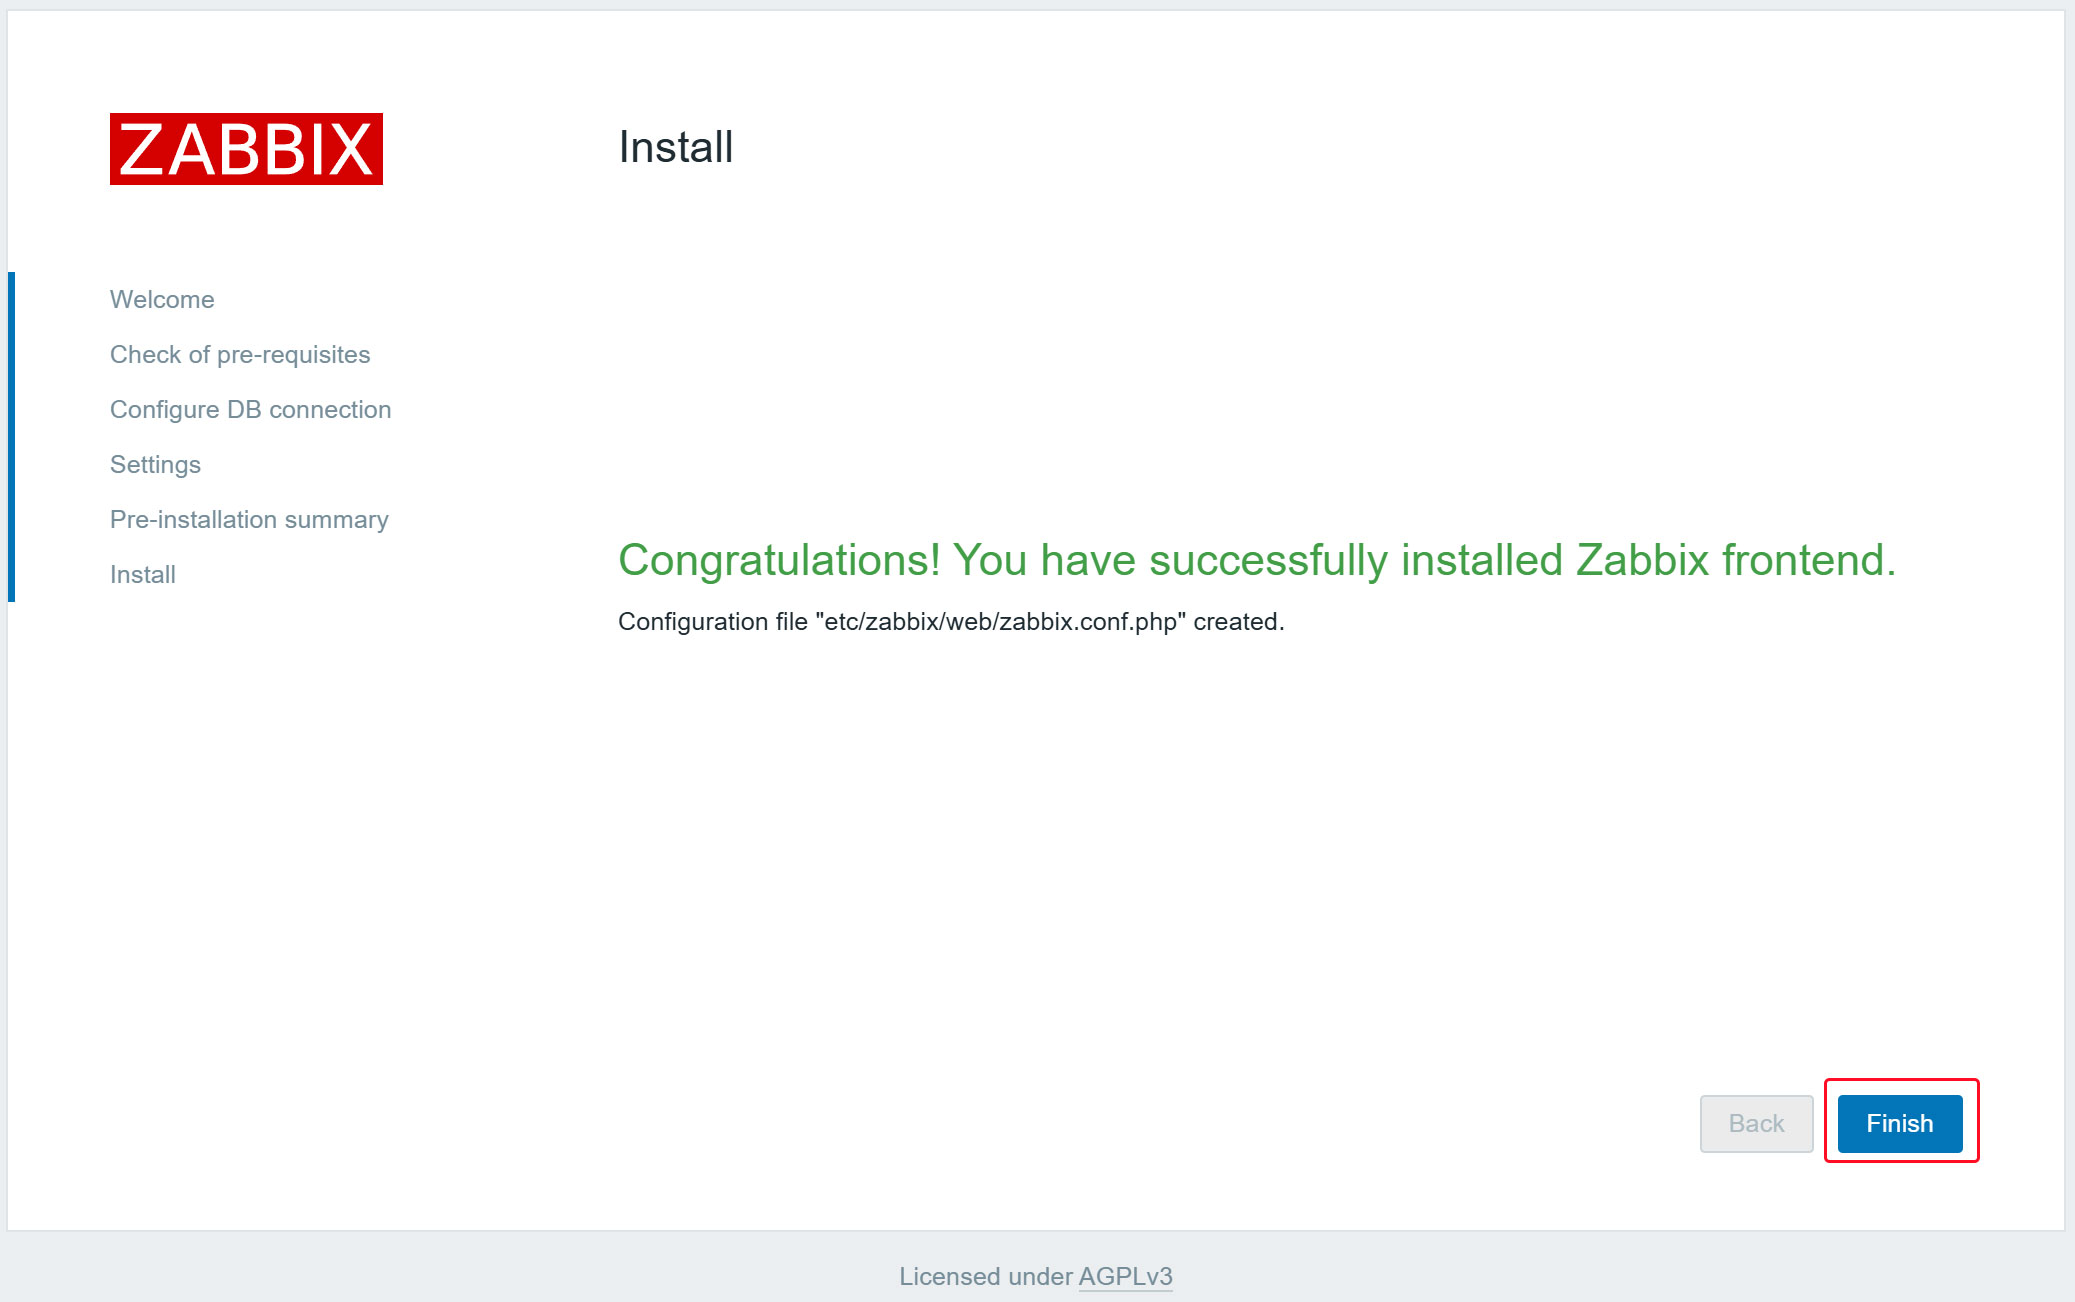Click the "Configuration file" text
This screenshot has width=2075, height=1302.
coord(712,621)
